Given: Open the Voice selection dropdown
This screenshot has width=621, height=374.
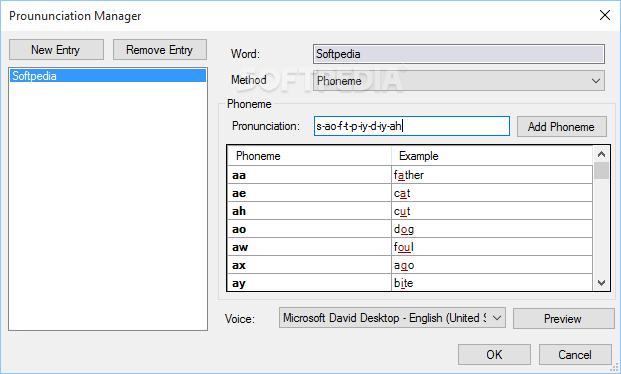Looking at the screenshot, I should coord(392,318).
